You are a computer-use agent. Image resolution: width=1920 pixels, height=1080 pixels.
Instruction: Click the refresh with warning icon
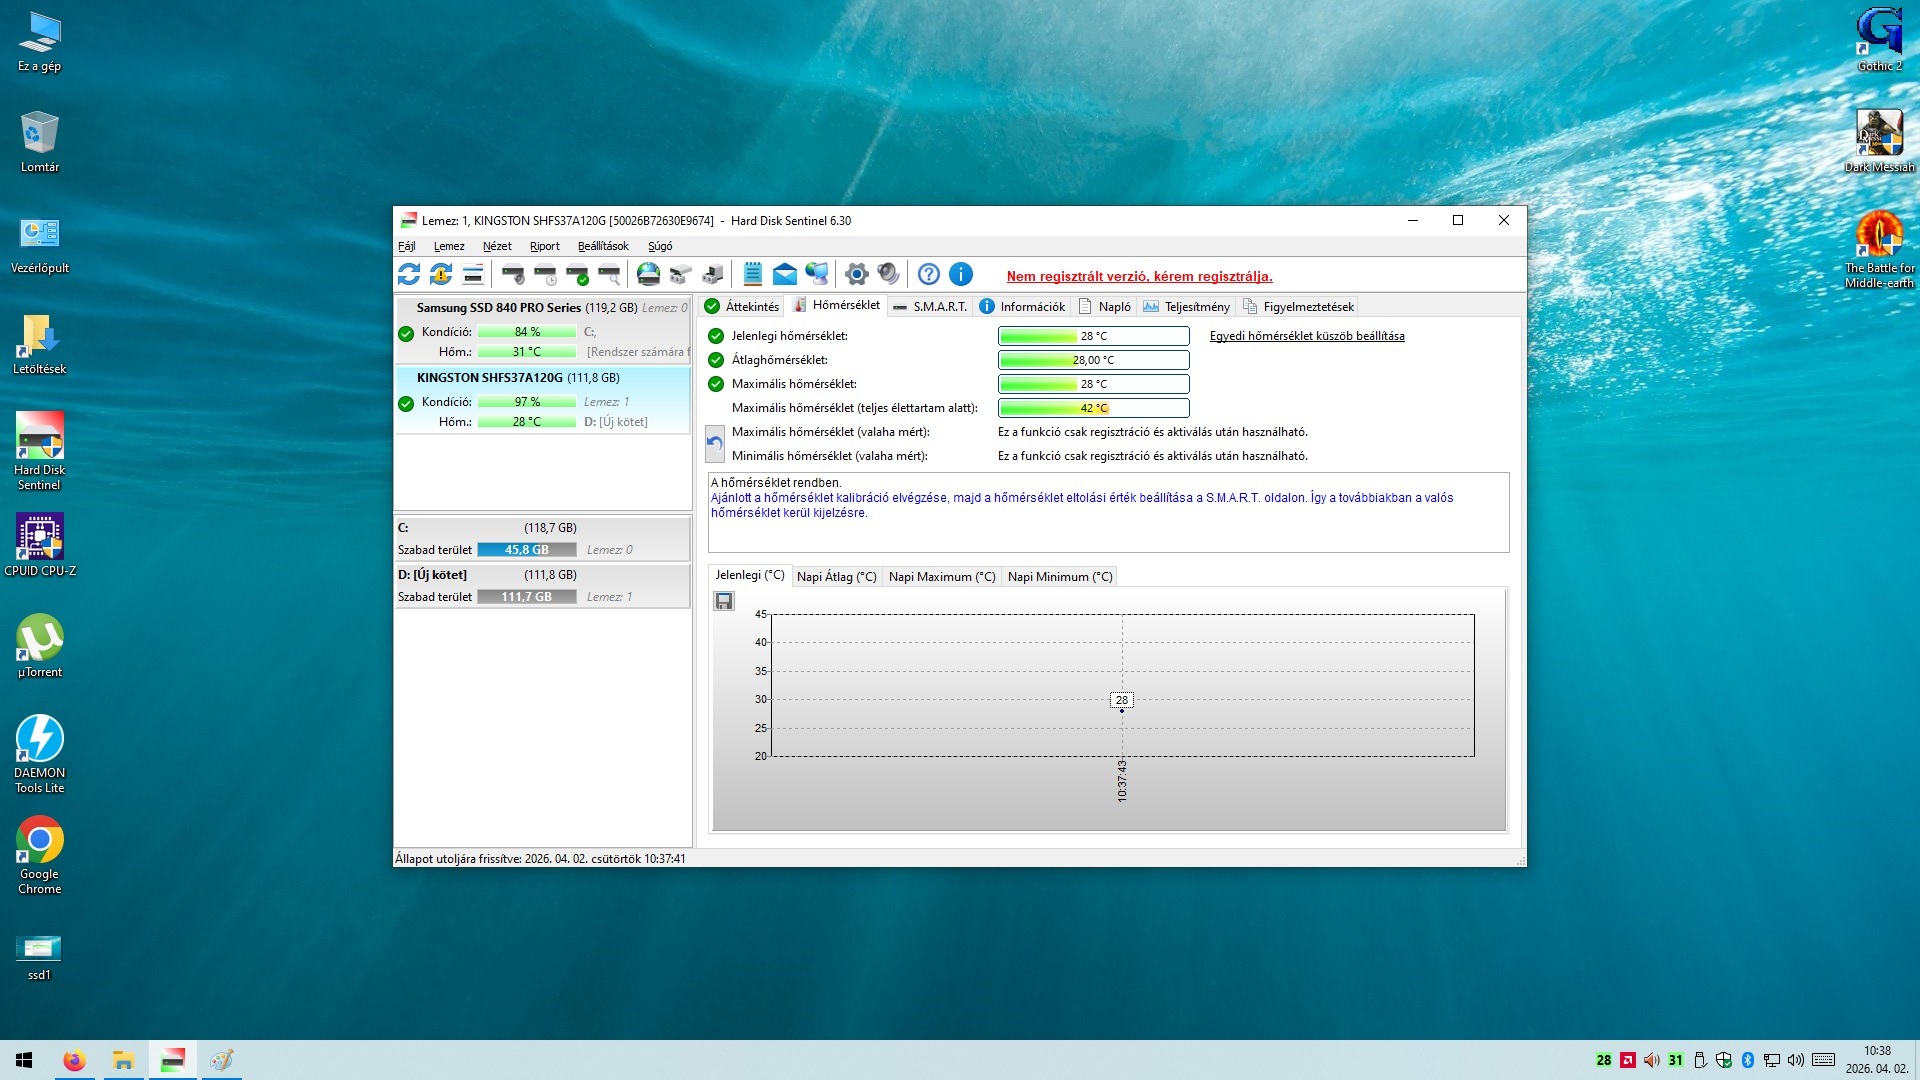pos(441,274)
